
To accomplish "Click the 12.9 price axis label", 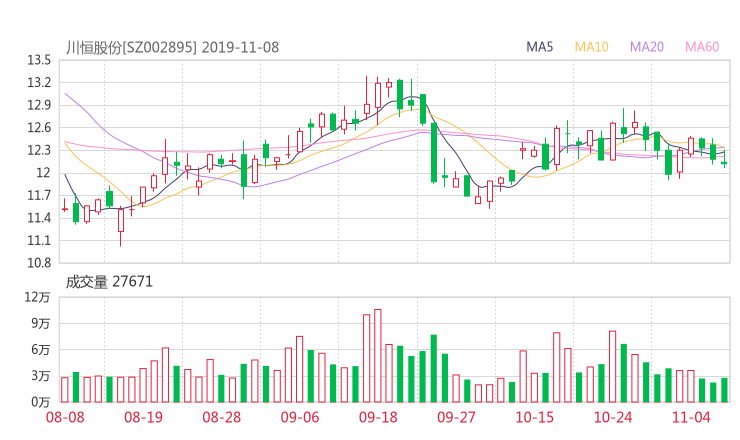I will click(39, 105).
